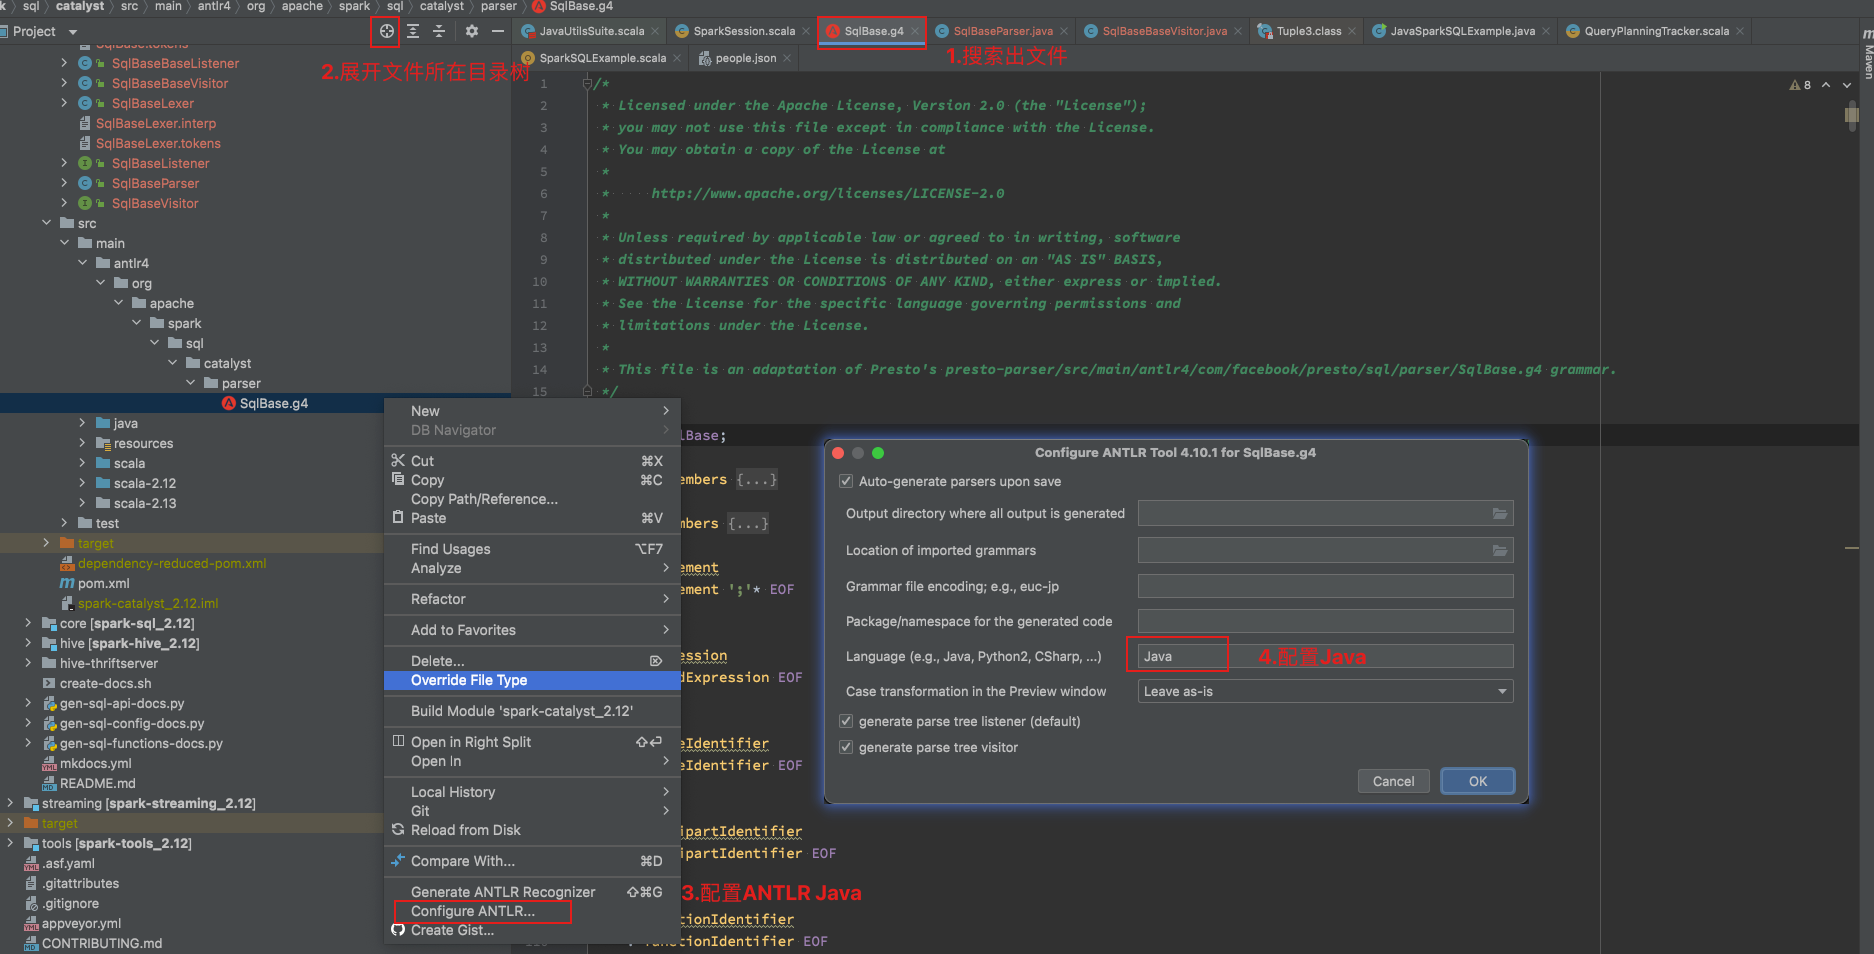1874x954 pixels.
Task: Click the Cut scissors icon in context menu
Action: coord(398,460)
